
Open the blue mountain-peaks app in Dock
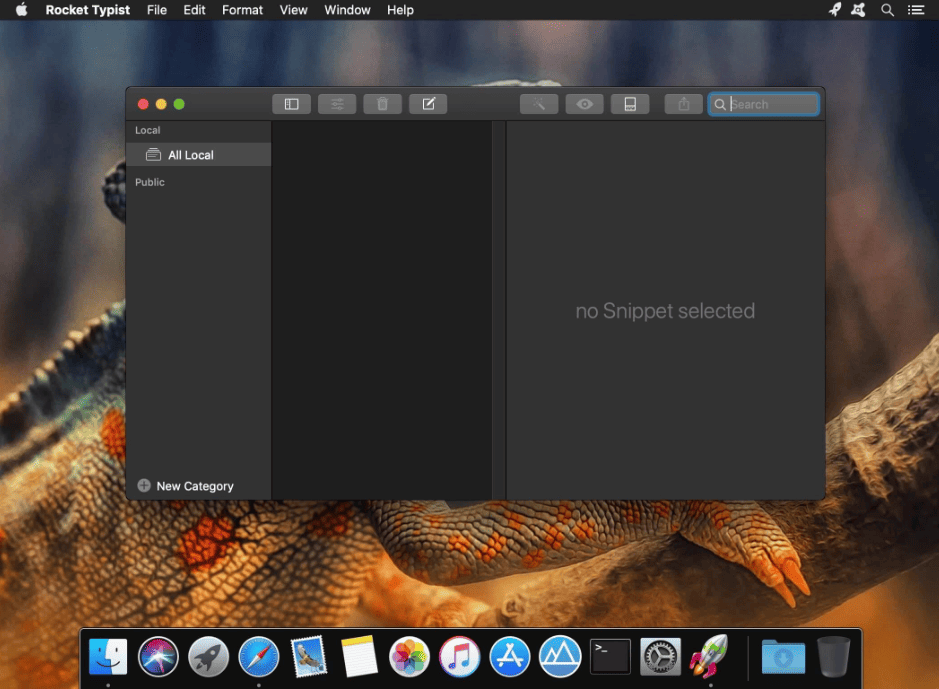tap(560, 657)
